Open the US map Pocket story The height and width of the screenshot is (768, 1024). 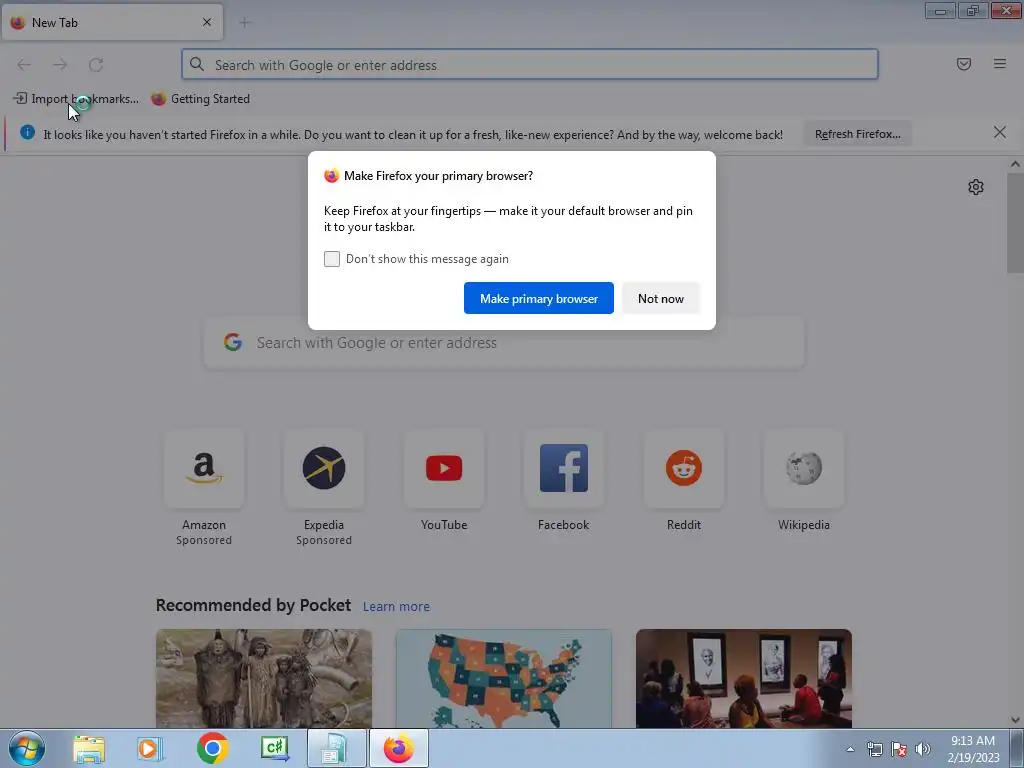point(504,679)
